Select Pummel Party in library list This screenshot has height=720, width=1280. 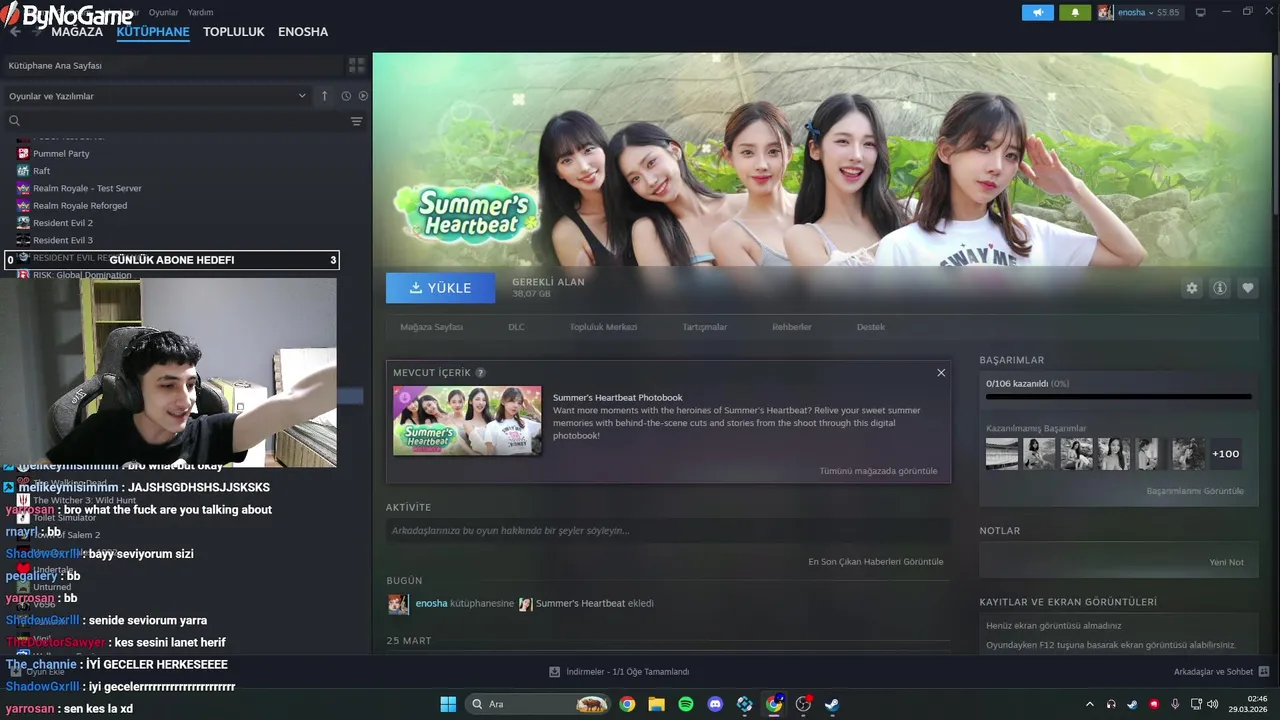[61, 154]
